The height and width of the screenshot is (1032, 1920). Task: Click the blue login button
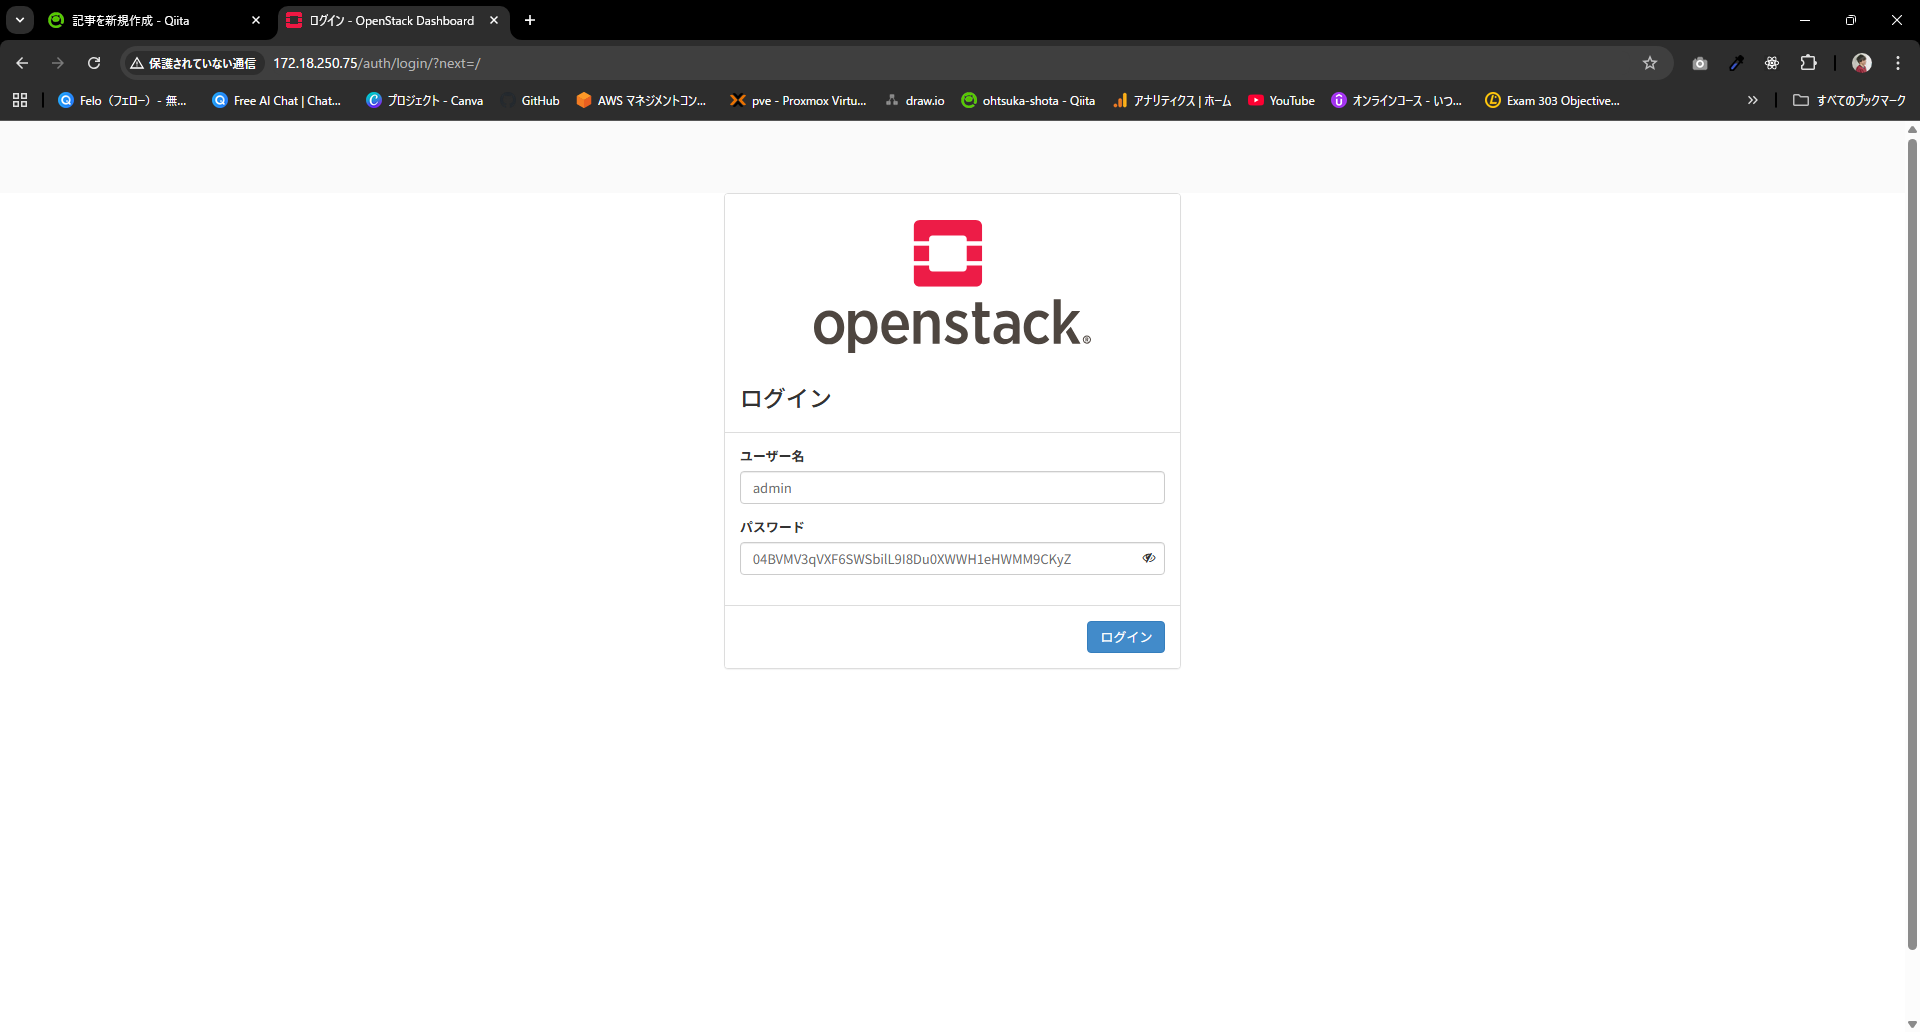tap(1126, 637)
